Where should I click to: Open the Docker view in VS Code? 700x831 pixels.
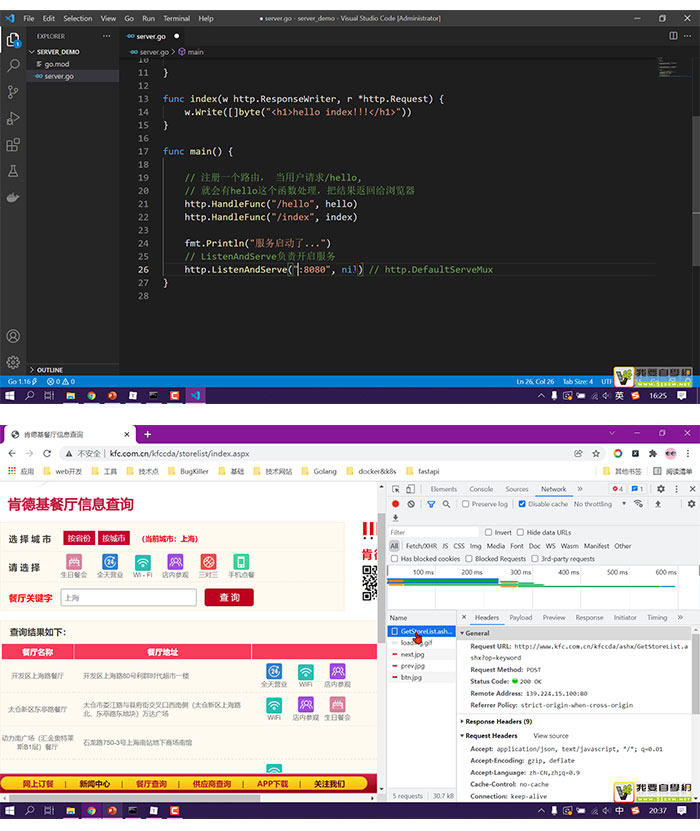[x=13, y=198]
